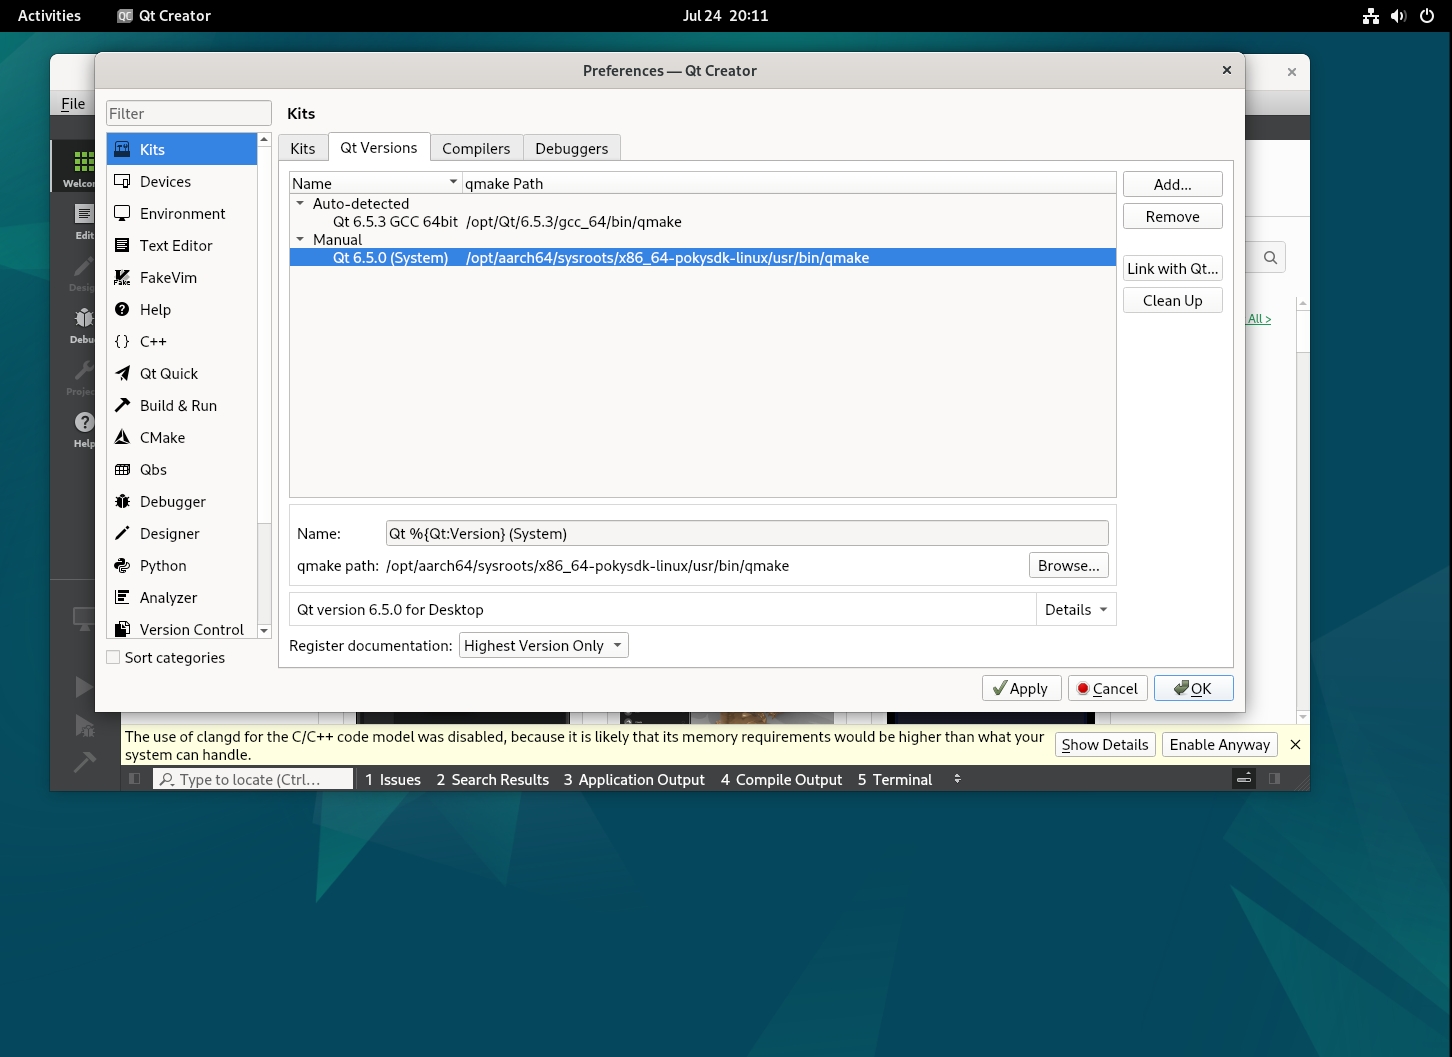Select Qt 6.5.3 GCC 64bit row
This screenshot has width=1452, height=1057.
(x=703, y=221)
